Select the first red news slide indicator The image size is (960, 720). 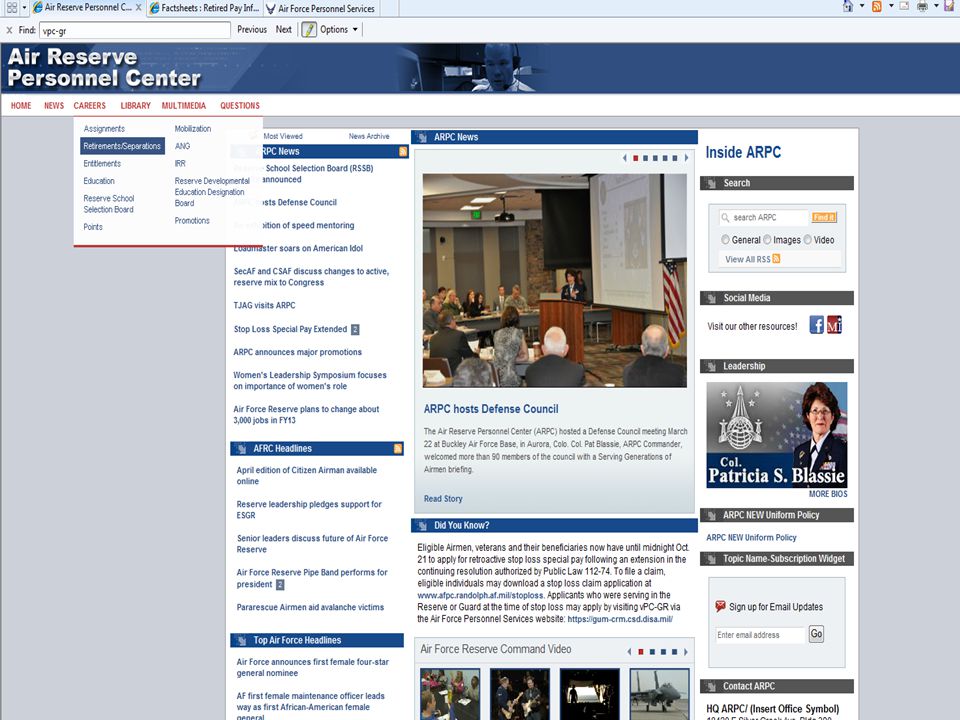pyautogui.click(x=636, y=158)
